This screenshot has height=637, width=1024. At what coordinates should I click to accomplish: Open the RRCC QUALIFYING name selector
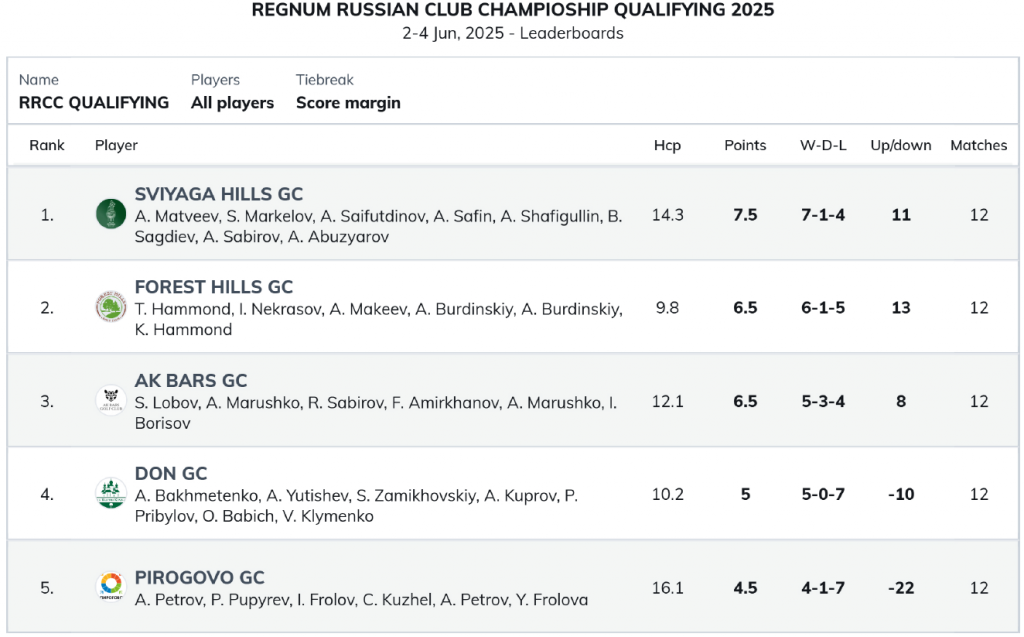[x=93, y=103]
